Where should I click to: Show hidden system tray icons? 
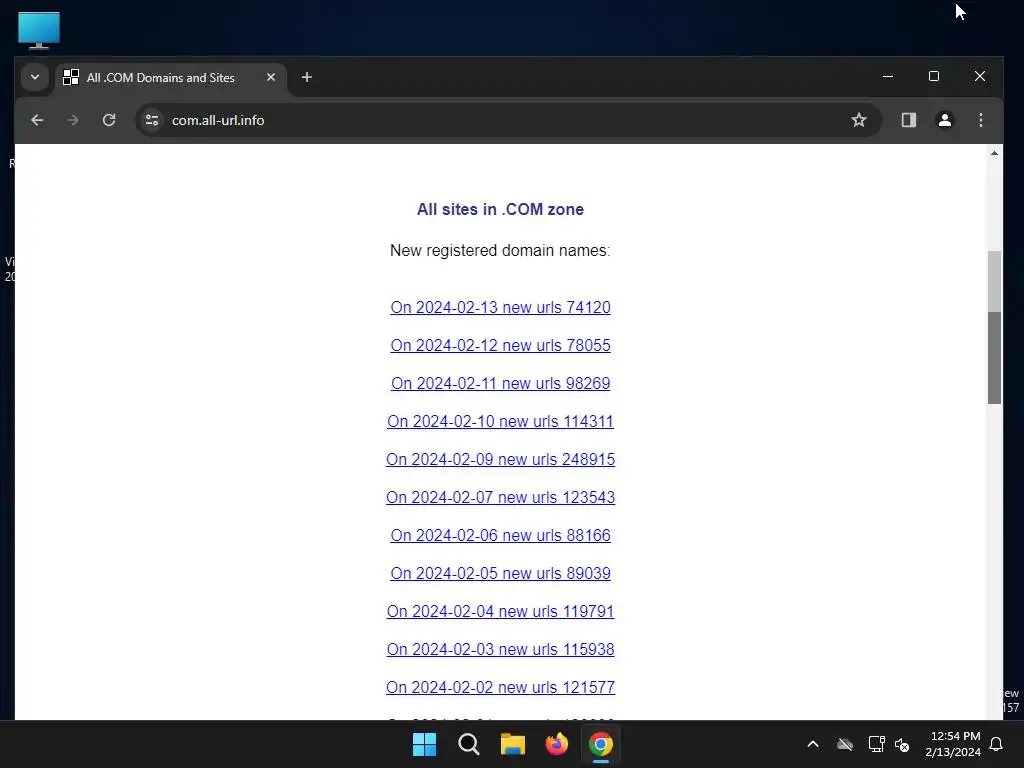[813, 744]
